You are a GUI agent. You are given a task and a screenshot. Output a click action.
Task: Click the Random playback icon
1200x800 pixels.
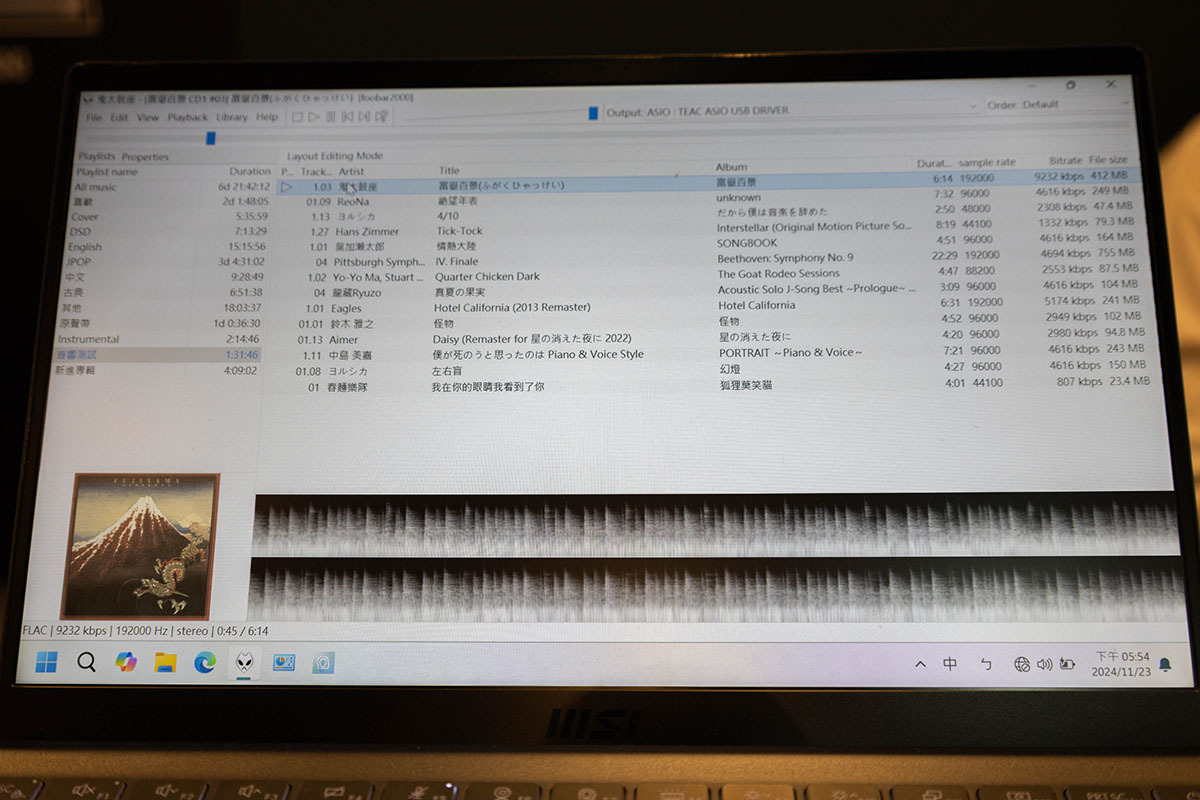click(383, 117)
